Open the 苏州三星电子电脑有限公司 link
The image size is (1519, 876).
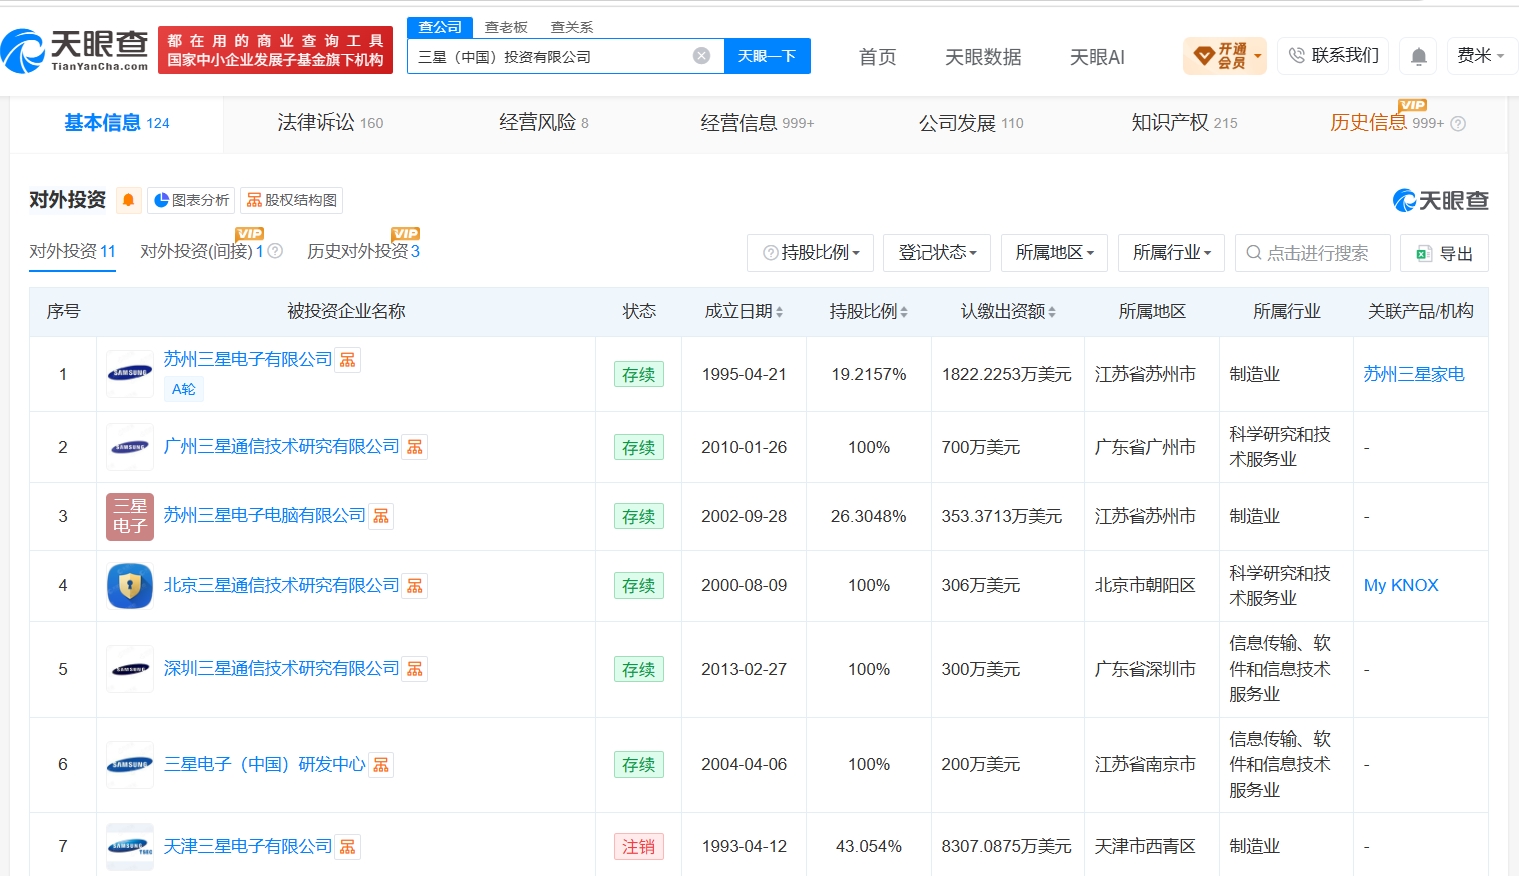coord(265,515)
